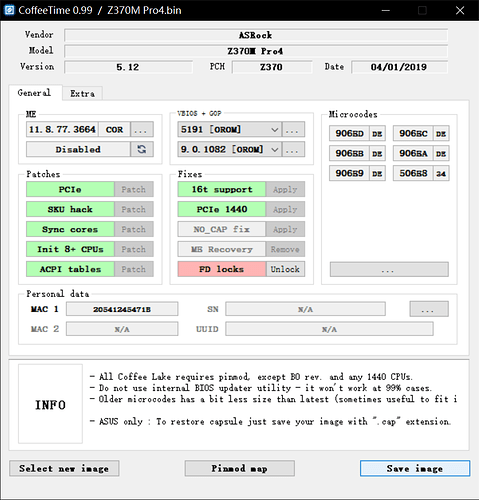Click Patch button for SKU hack
The width and height of the screenshot is (479, 500).
click(x=134, y=209)
